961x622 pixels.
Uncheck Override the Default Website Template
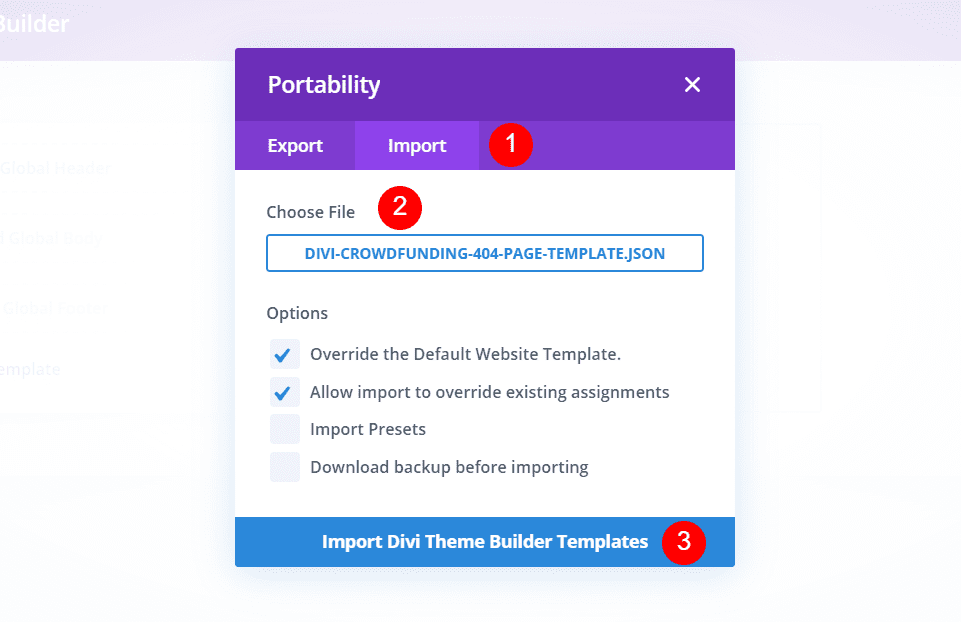[284, 354]
